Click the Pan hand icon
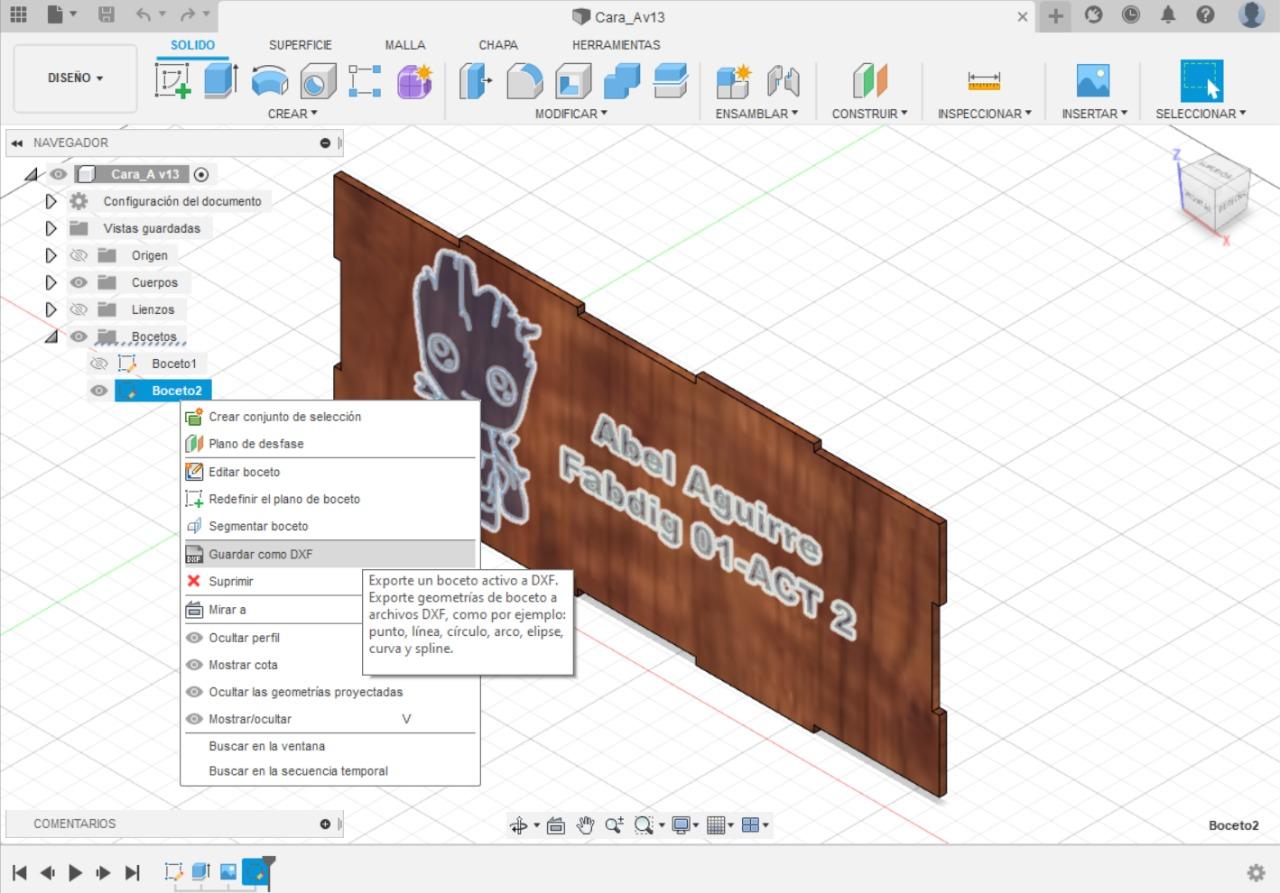 coord(585,825)
